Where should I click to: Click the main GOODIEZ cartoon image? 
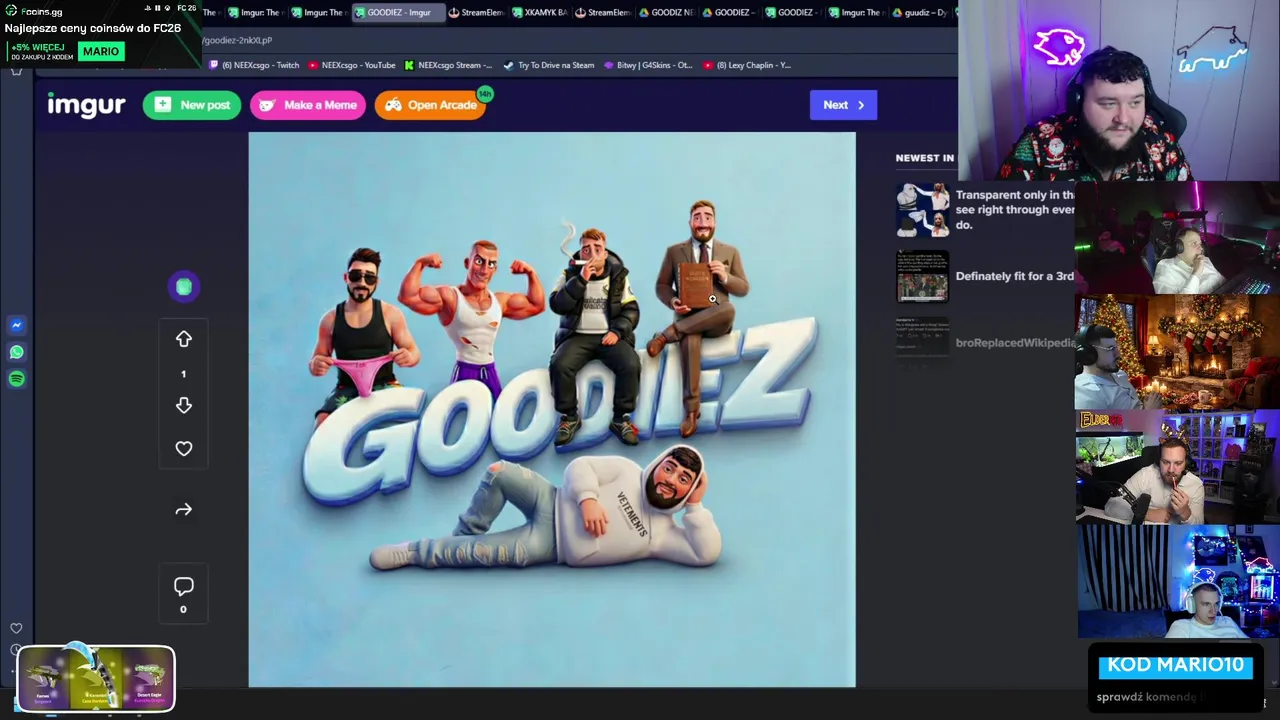click(x=552, y=410)
